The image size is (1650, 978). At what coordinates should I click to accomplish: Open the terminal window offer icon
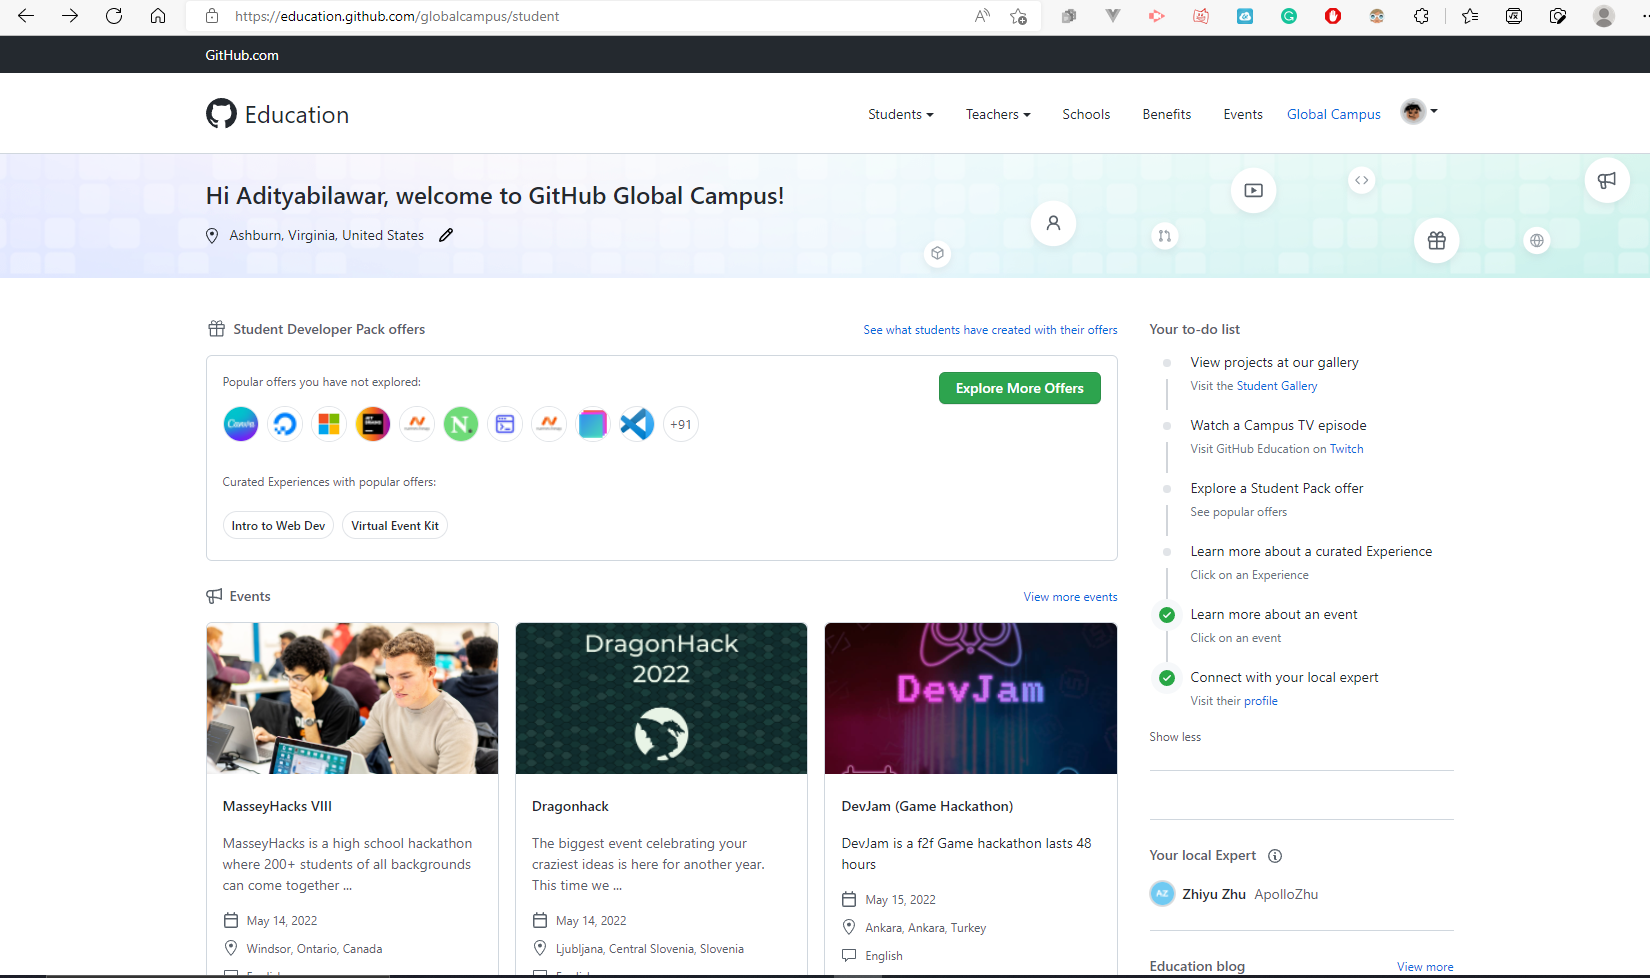click(x=505, y=424)
